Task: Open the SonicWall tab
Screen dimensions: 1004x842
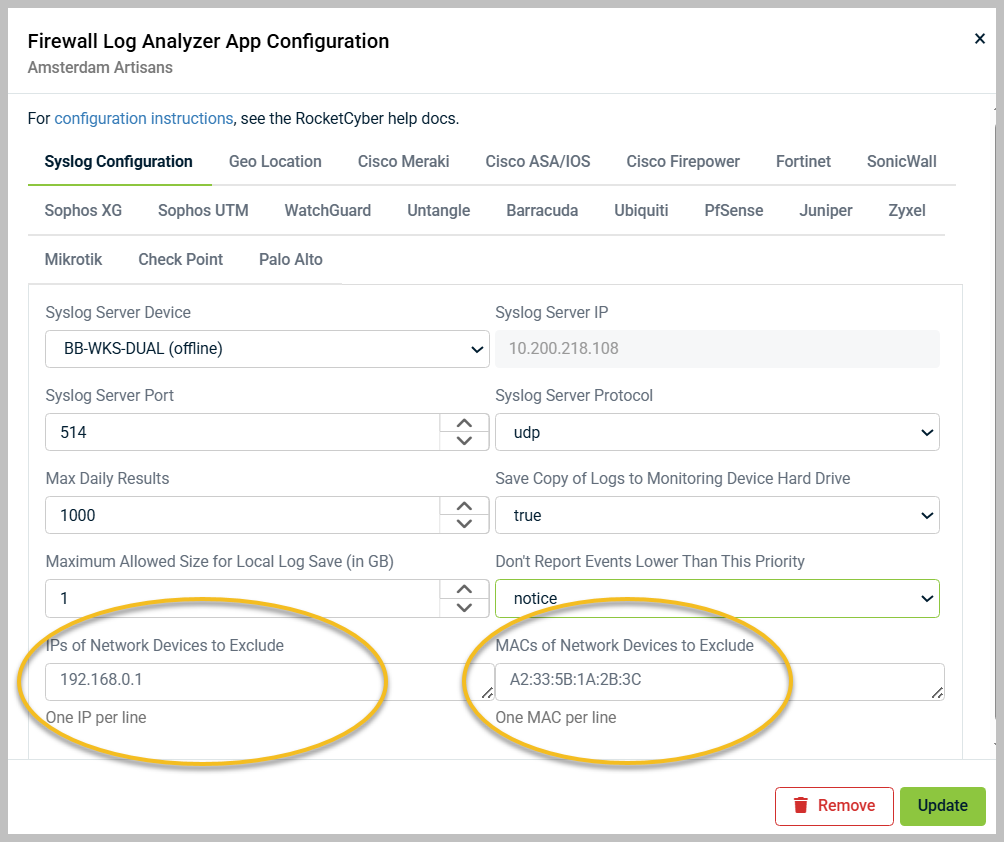Action: pyautogui.click(x=901, y=161)
